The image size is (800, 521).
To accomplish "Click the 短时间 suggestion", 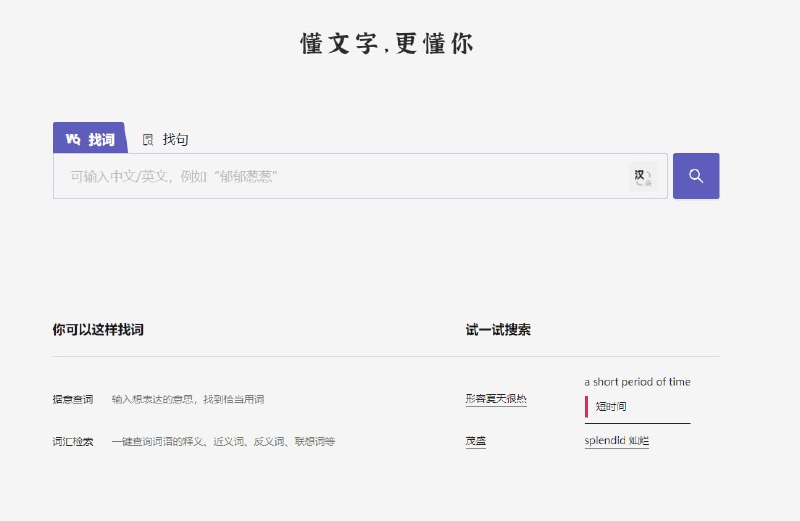I will coord(611,407).
